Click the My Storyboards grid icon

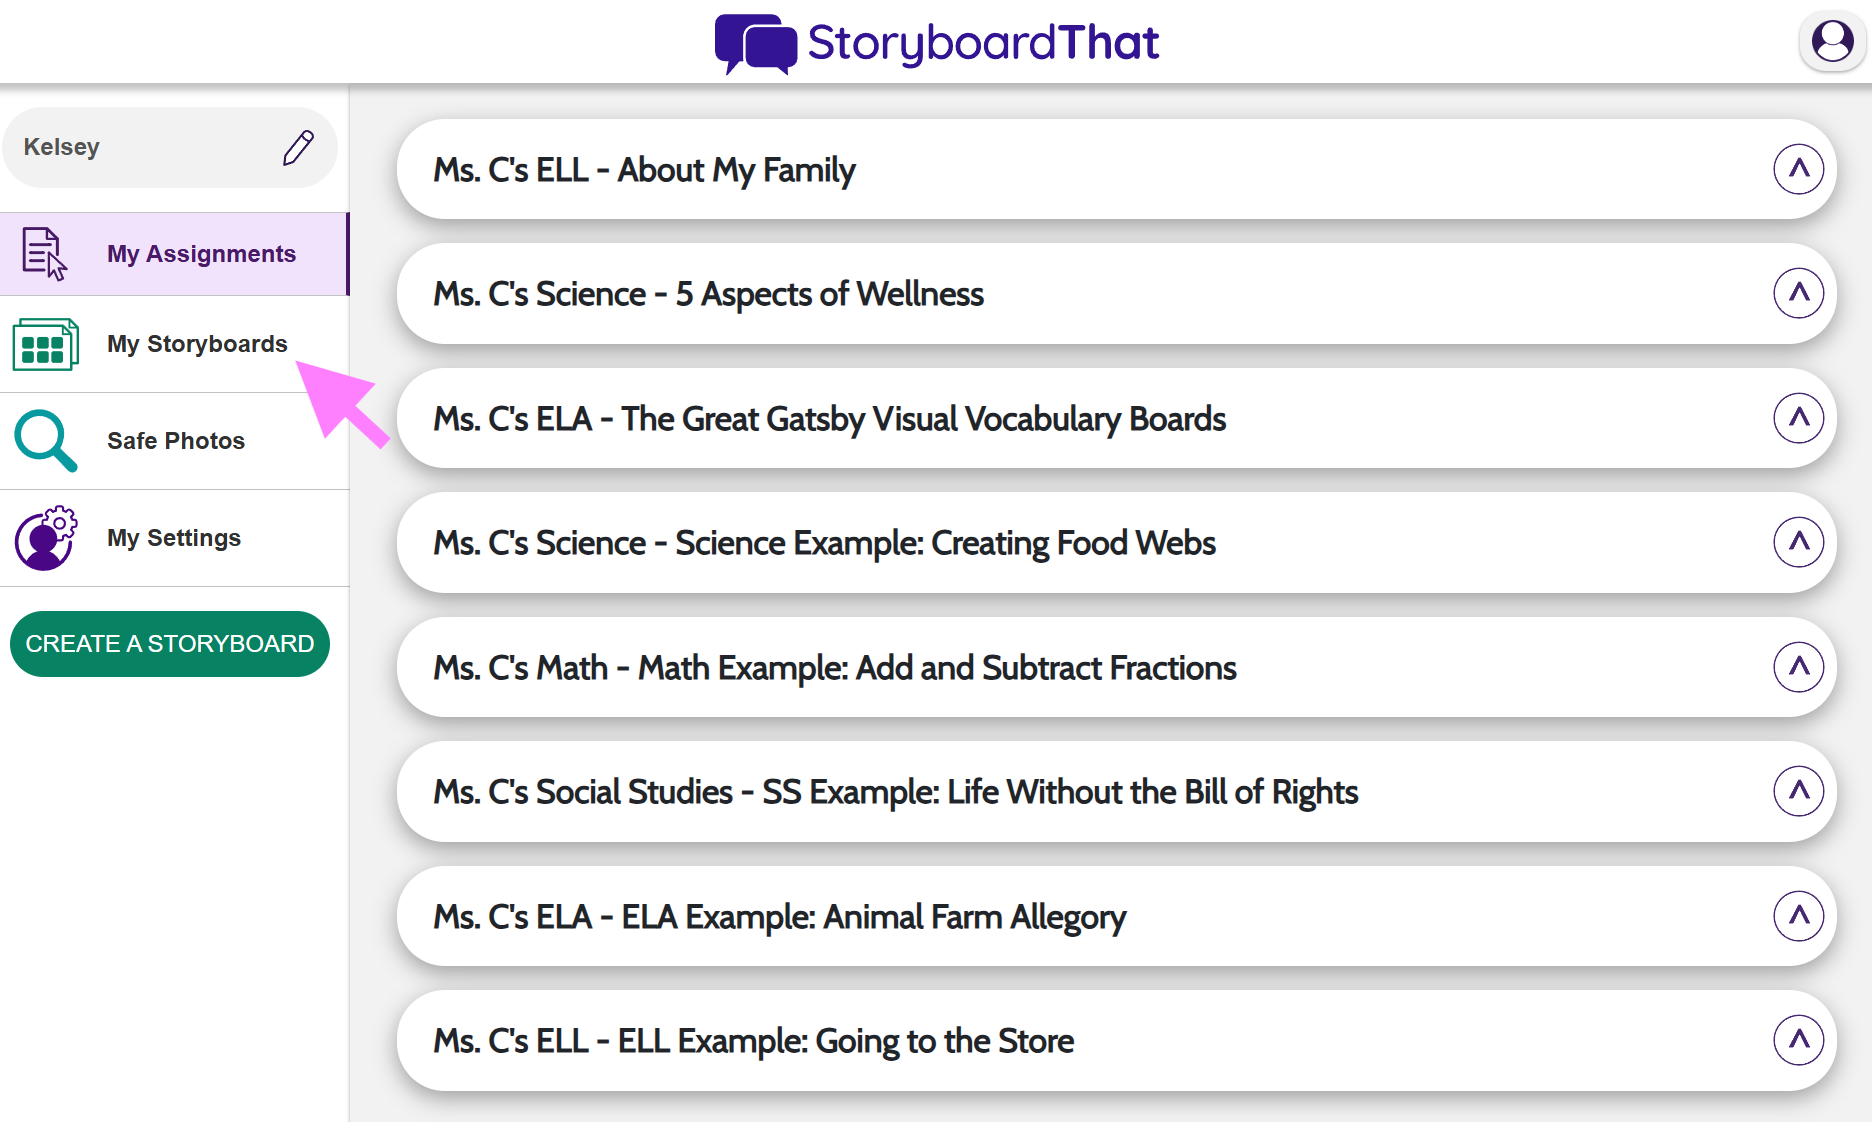coord(45,345)
